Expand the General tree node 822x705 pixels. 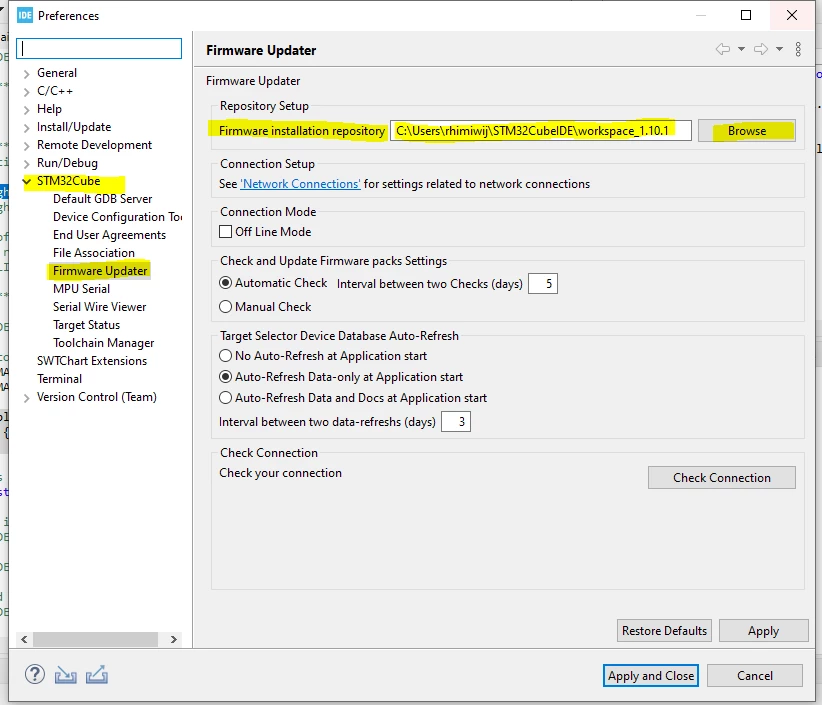click(x=27, y=74)
